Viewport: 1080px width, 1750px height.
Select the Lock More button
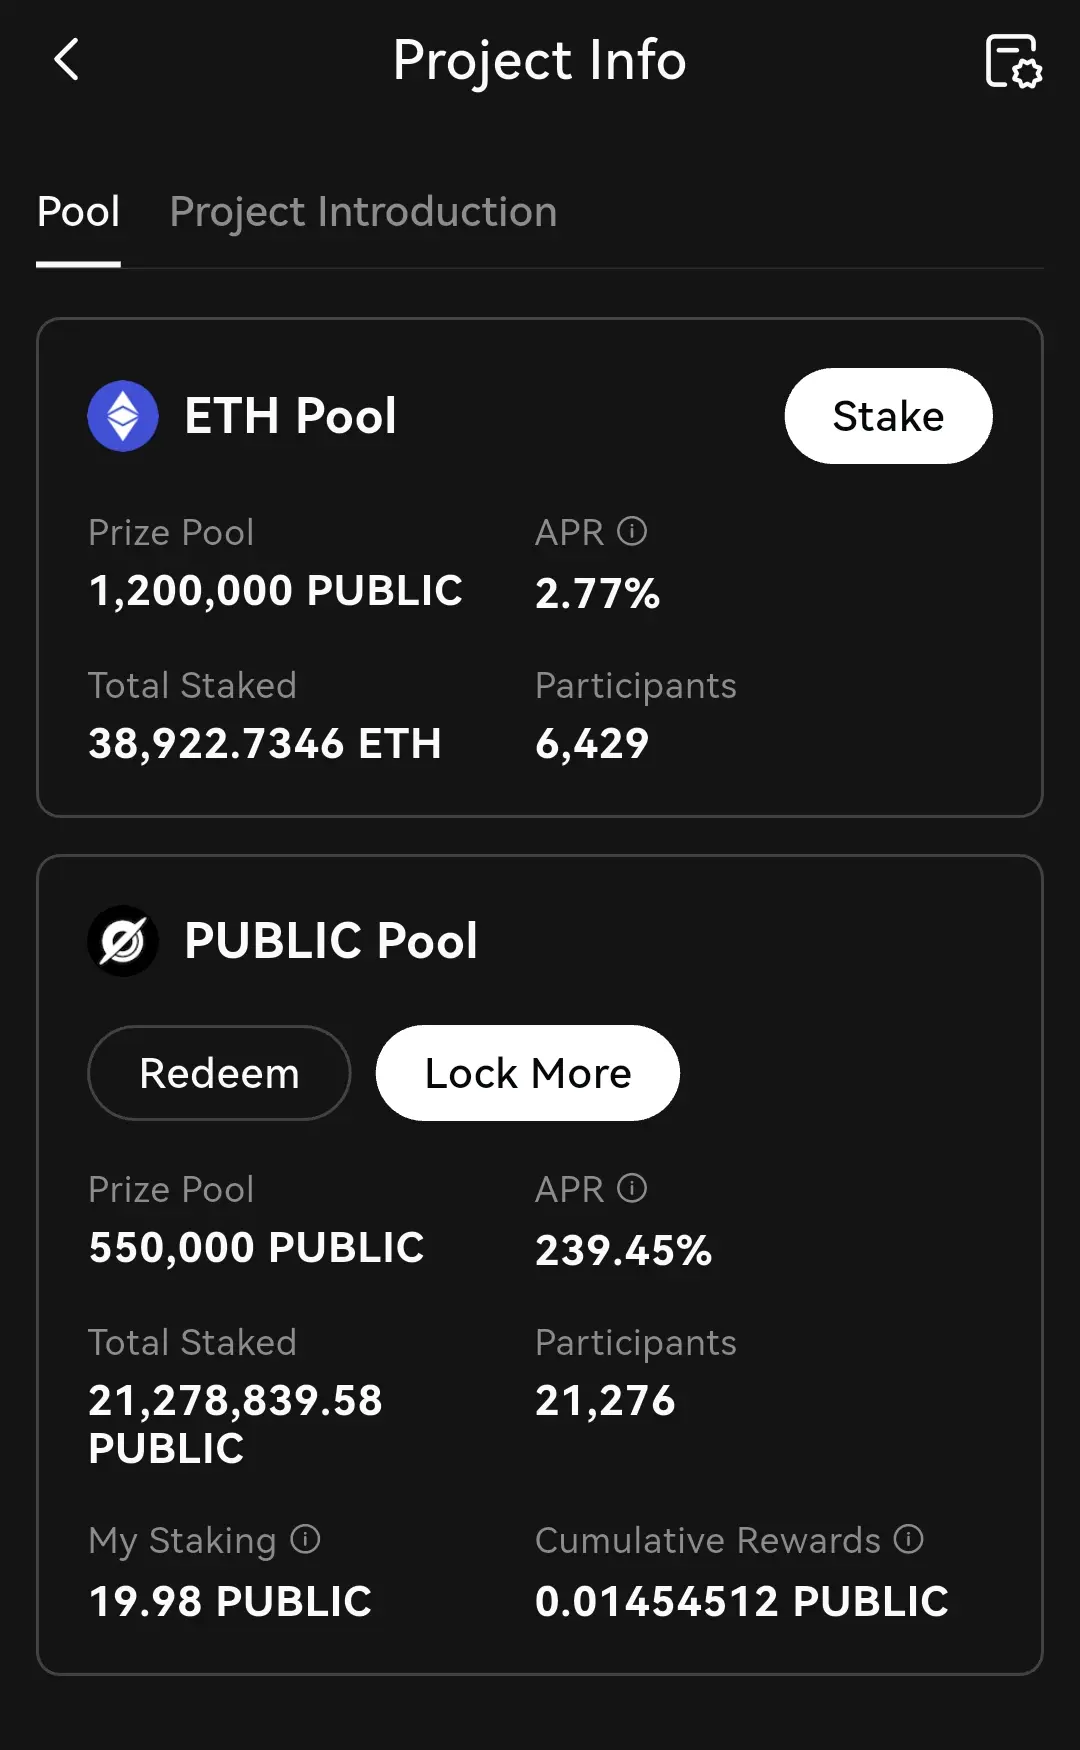click(x=528, y=1073)
